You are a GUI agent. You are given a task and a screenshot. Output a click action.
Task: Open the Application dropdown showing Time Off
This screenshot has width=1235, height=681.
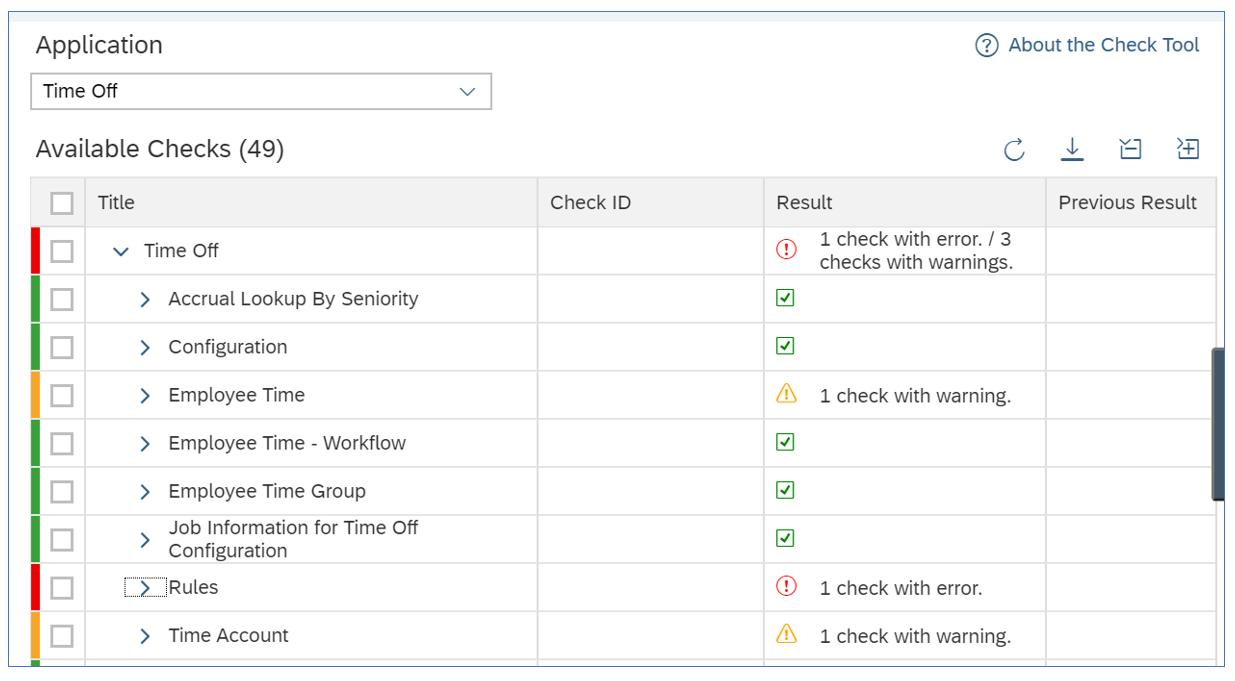[x=261, y=91]
